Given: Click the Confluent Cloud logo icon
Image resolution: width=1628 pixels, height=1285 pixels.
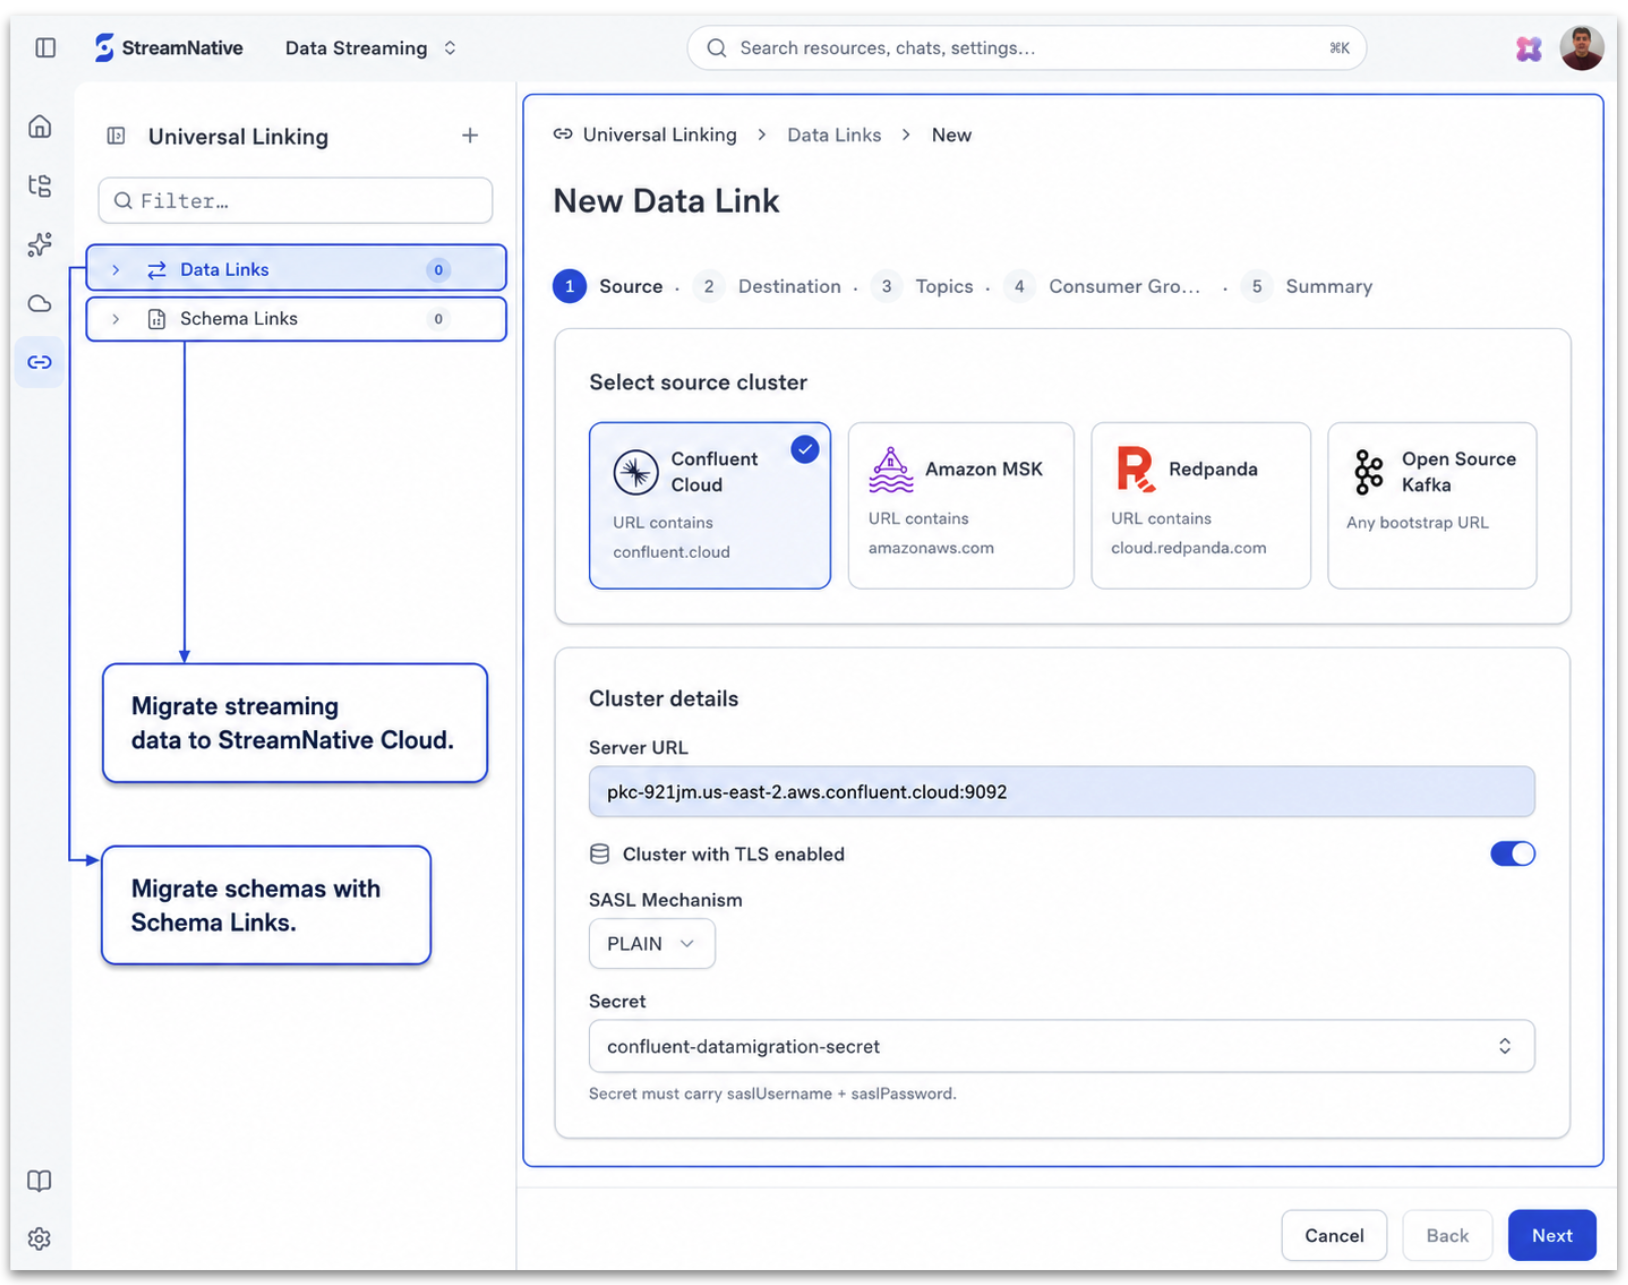Looking at the screenshot, I should point(636,472).
